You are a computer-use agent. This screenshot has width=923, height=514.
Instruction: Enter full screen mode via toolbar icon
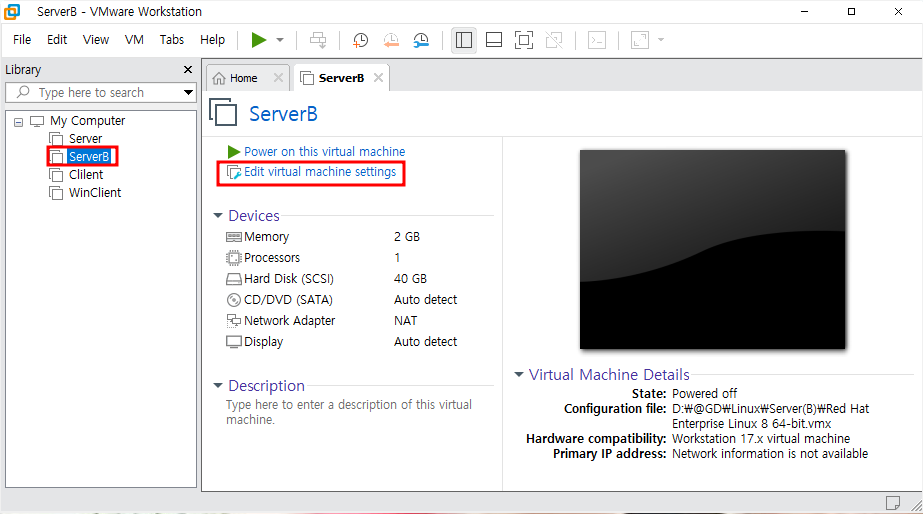pyautogui.click(x=523, y=40)
